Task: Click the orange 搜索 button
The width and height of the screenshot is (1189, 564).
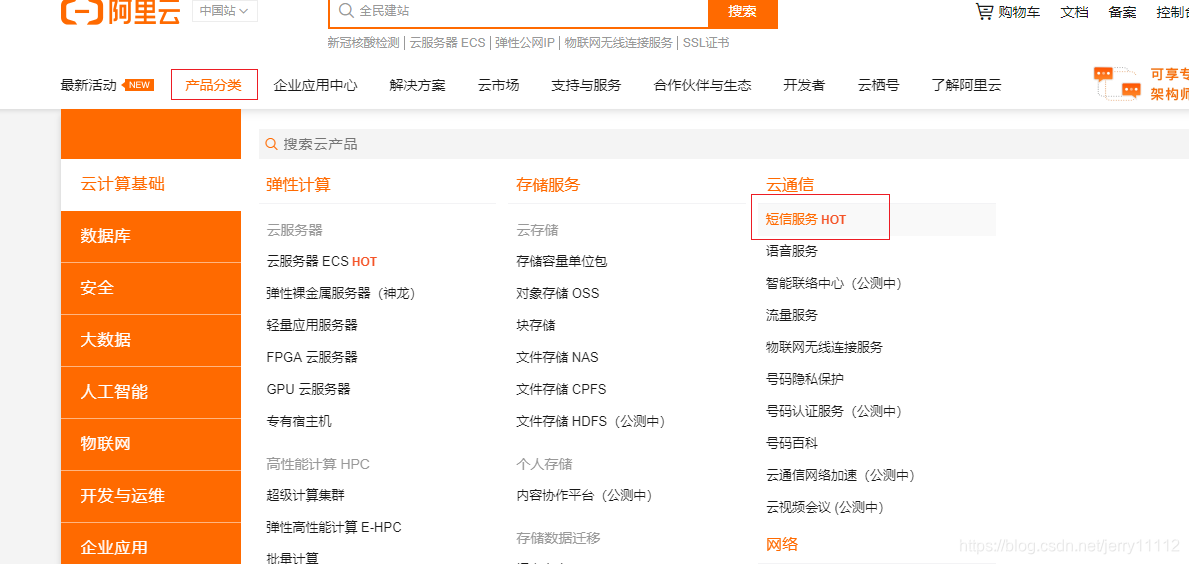Action: pos(742,12)
